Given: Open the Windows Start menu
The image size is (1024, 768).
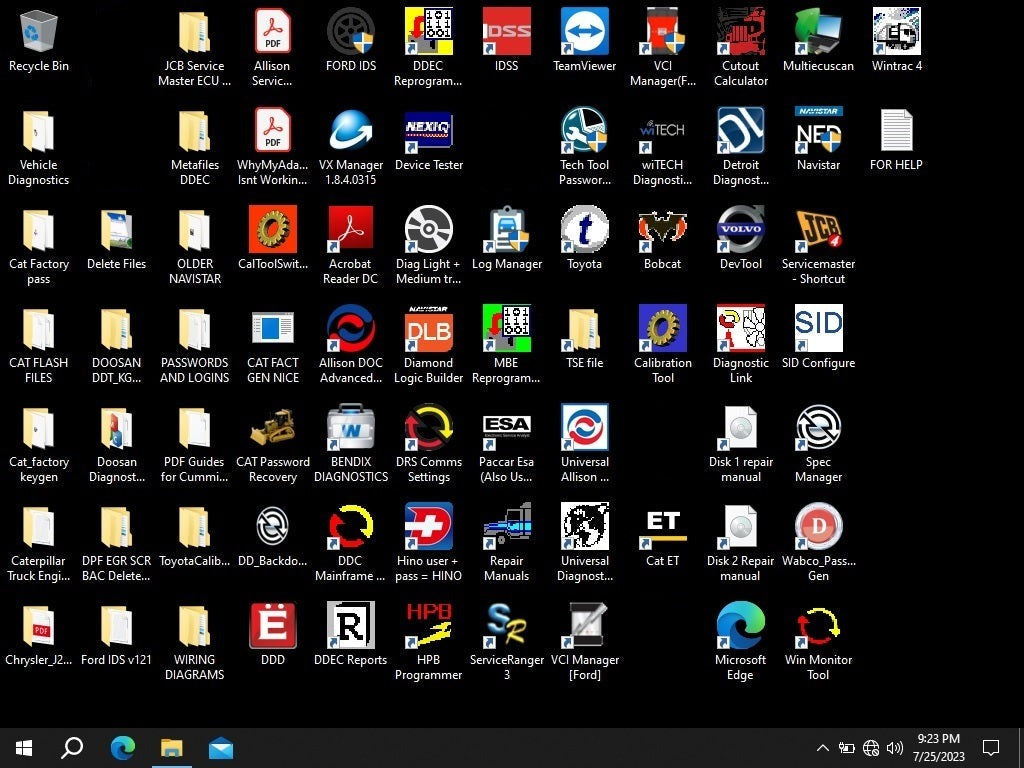Looking at the screenshot, I should 24,748.
